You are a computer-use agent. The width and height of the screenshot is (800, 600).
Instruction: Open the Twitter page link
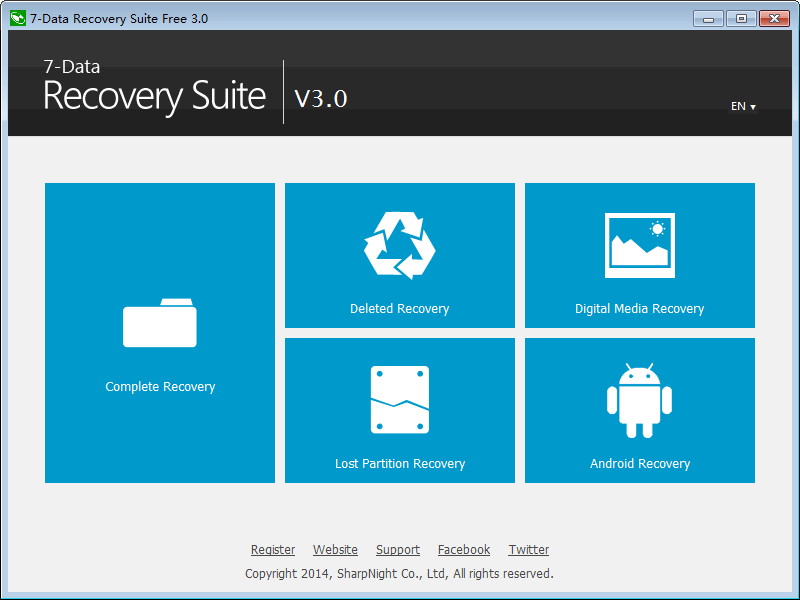point(528,549)
